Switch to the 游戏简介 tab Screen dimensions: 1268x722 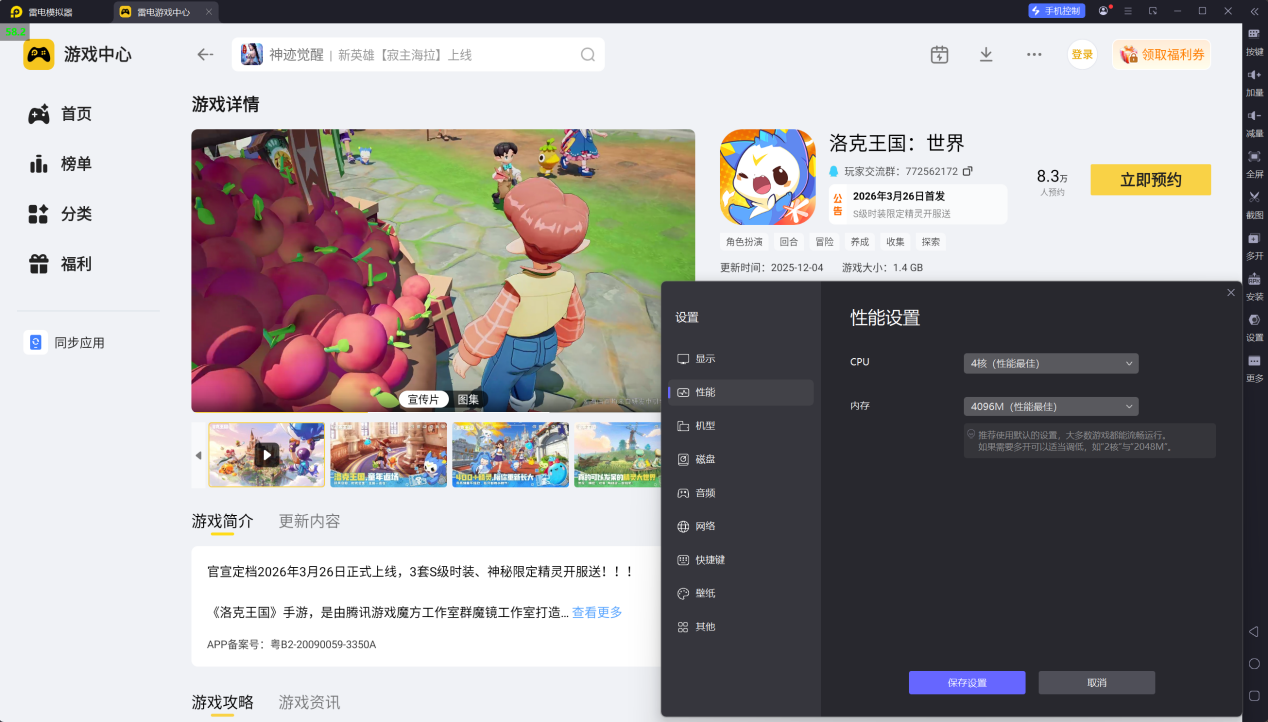tap(222, 521)
